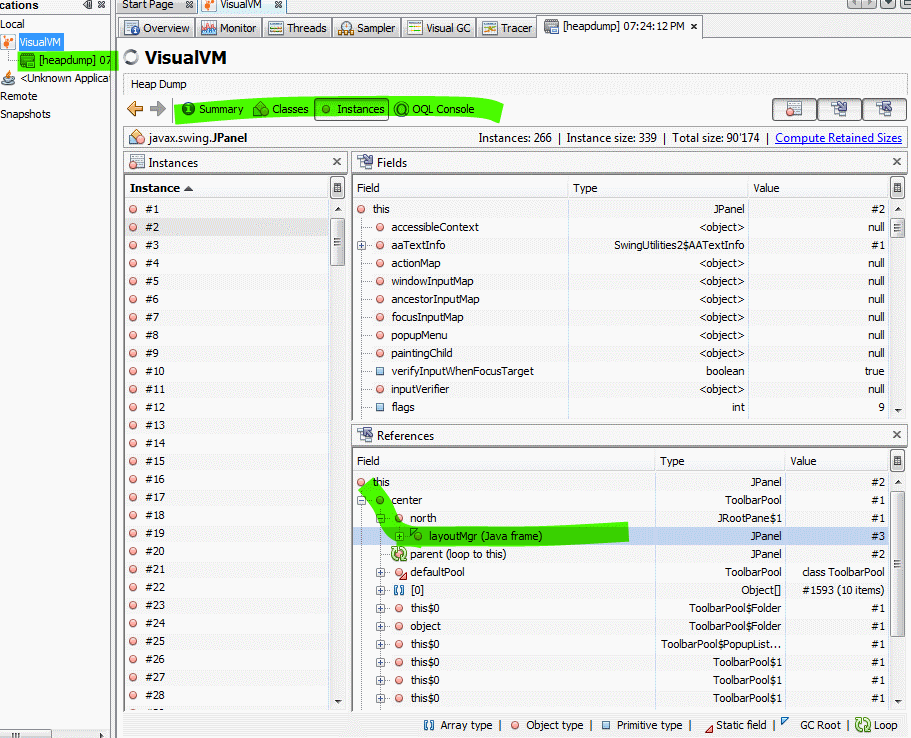Open Instances table column chooser icon

coord(337,188)
